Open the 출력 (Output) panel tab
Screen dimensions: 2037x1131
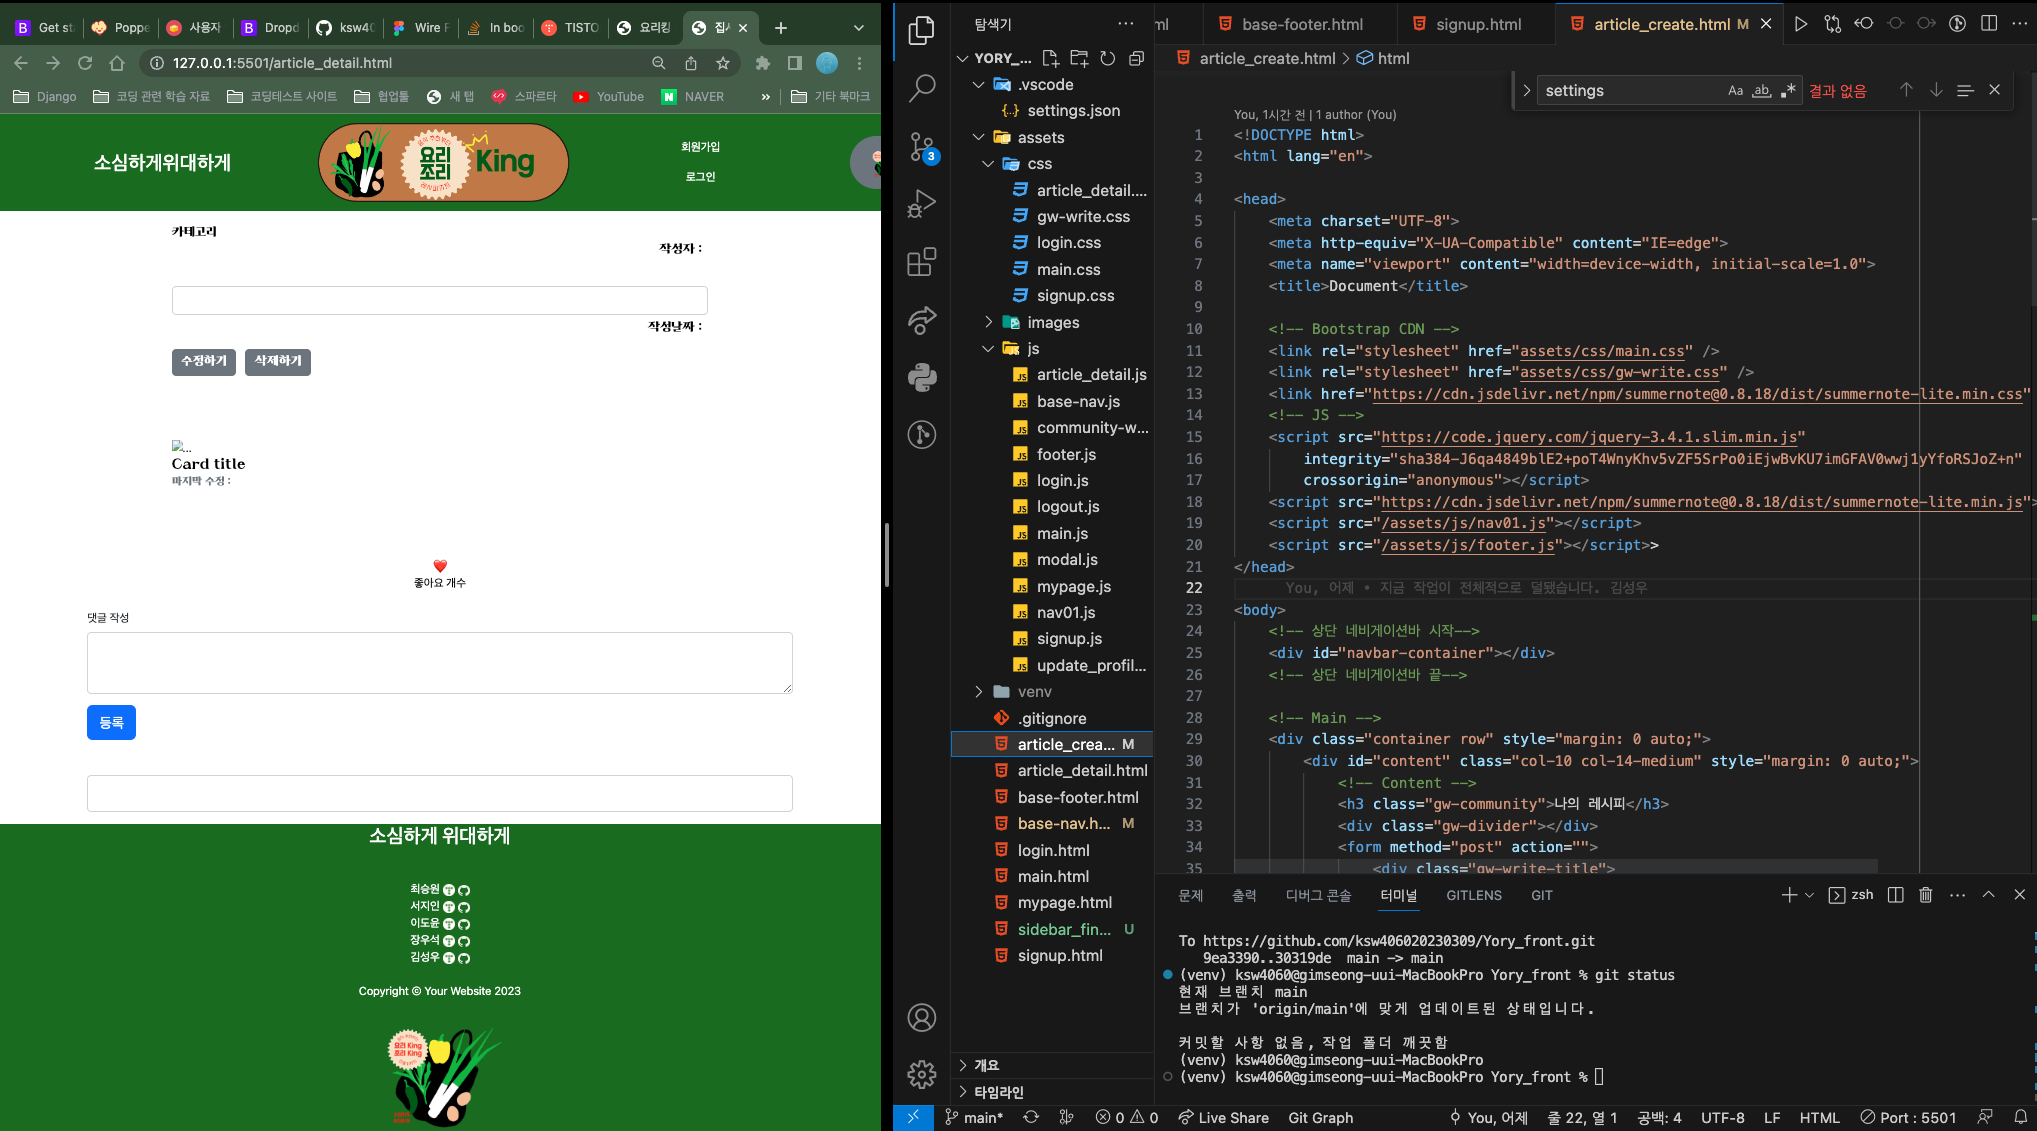point(1244,895)
